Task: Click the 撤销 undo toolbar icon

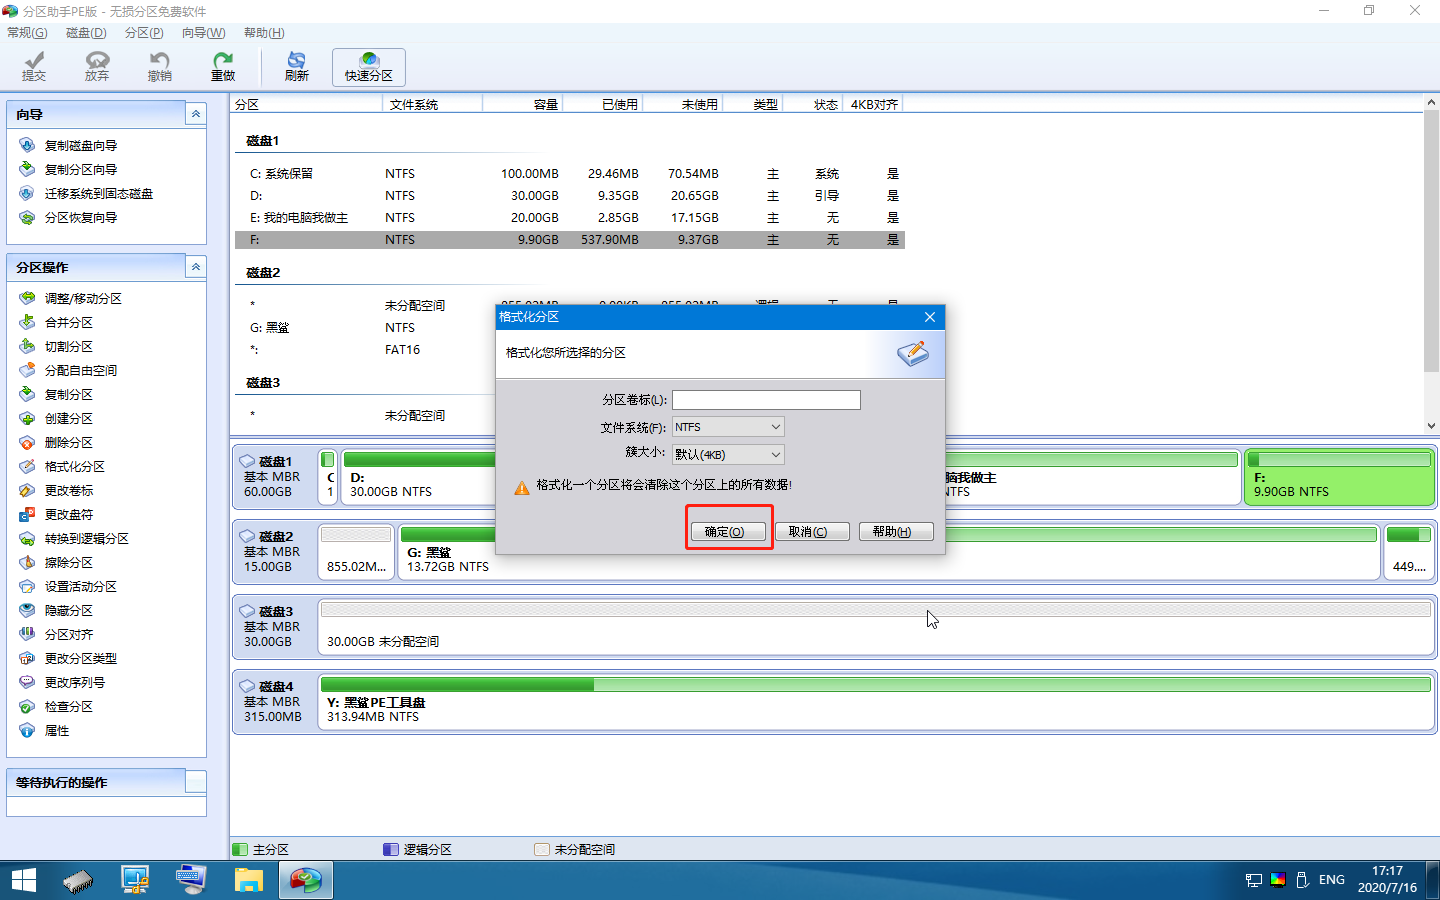Action: (159, 67)
